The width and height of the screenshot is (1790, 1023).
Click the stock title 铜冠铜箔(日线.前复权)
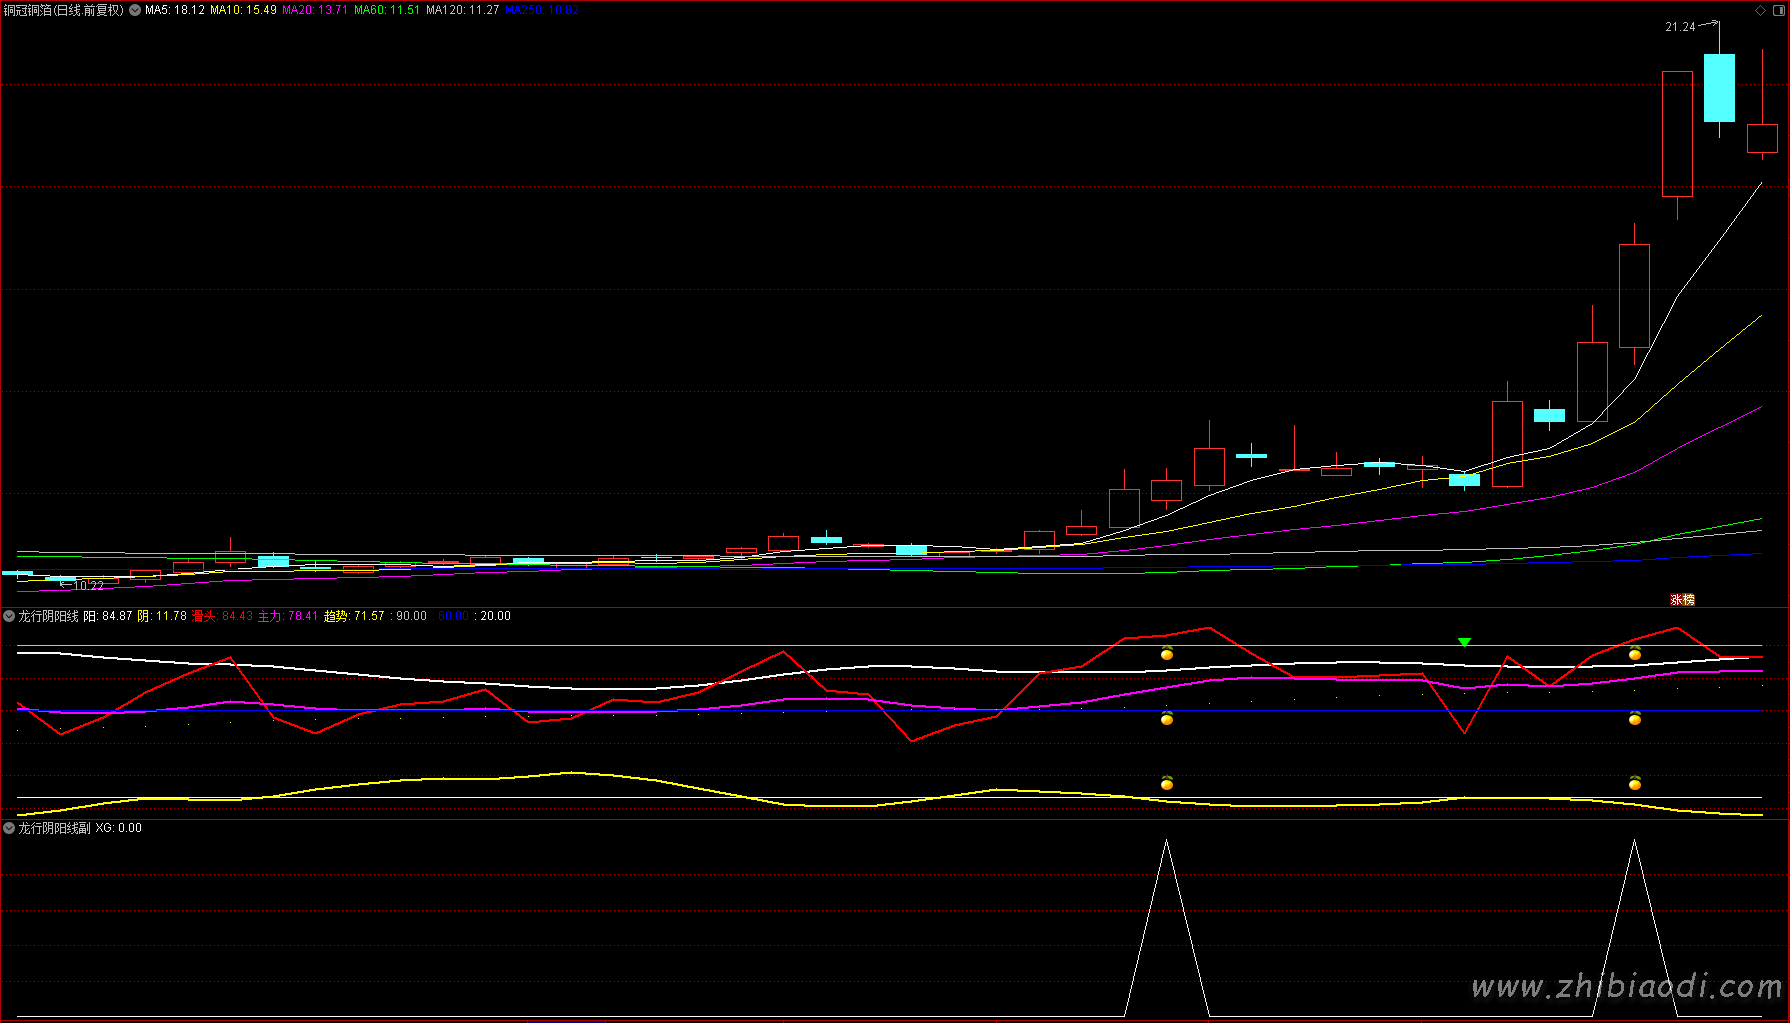(64, 10)
